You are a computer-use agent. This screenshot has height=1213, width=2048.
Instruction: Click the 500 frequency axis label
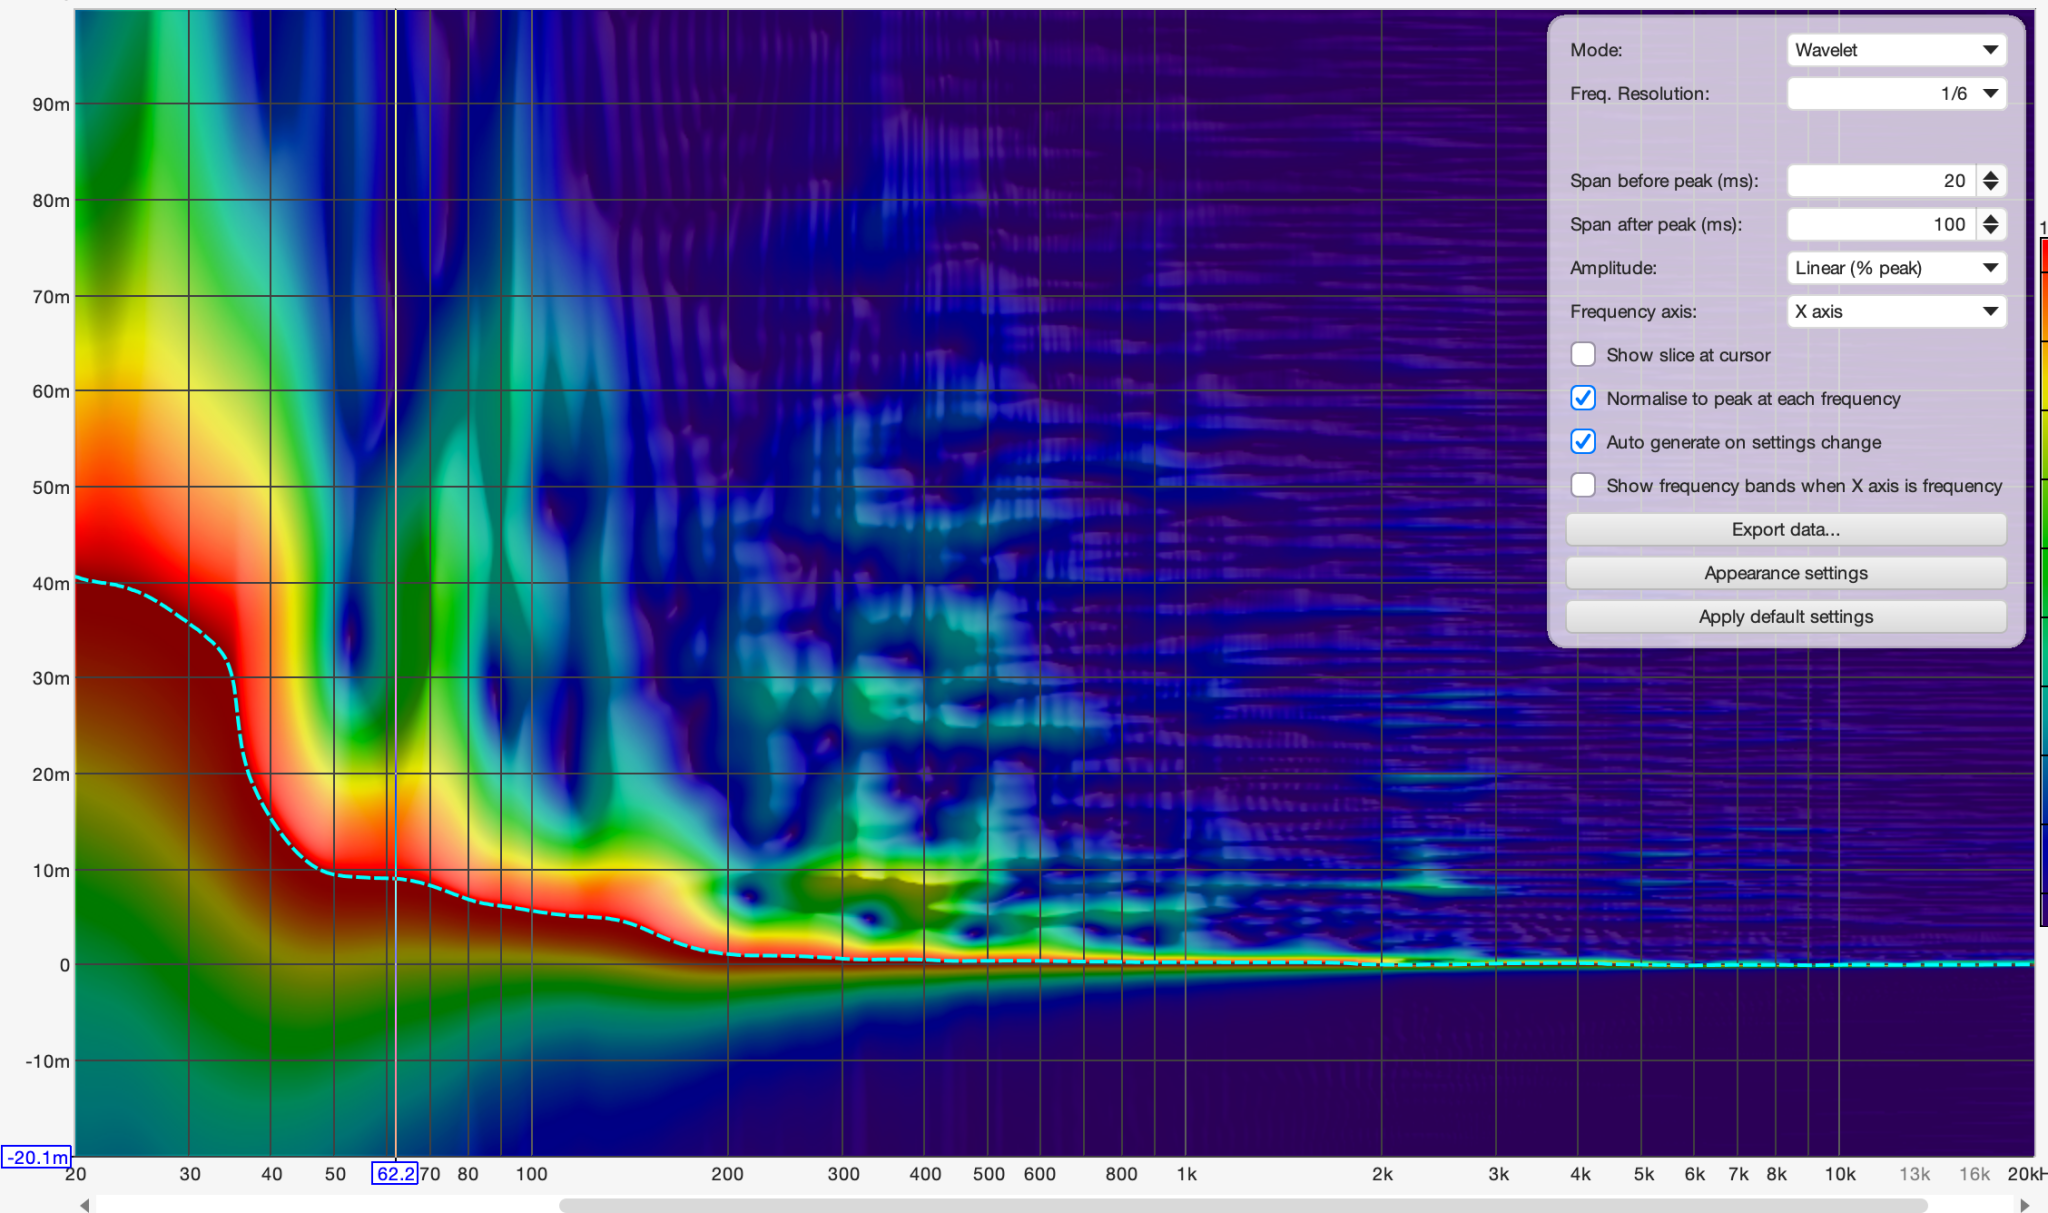click(989, 1174)
